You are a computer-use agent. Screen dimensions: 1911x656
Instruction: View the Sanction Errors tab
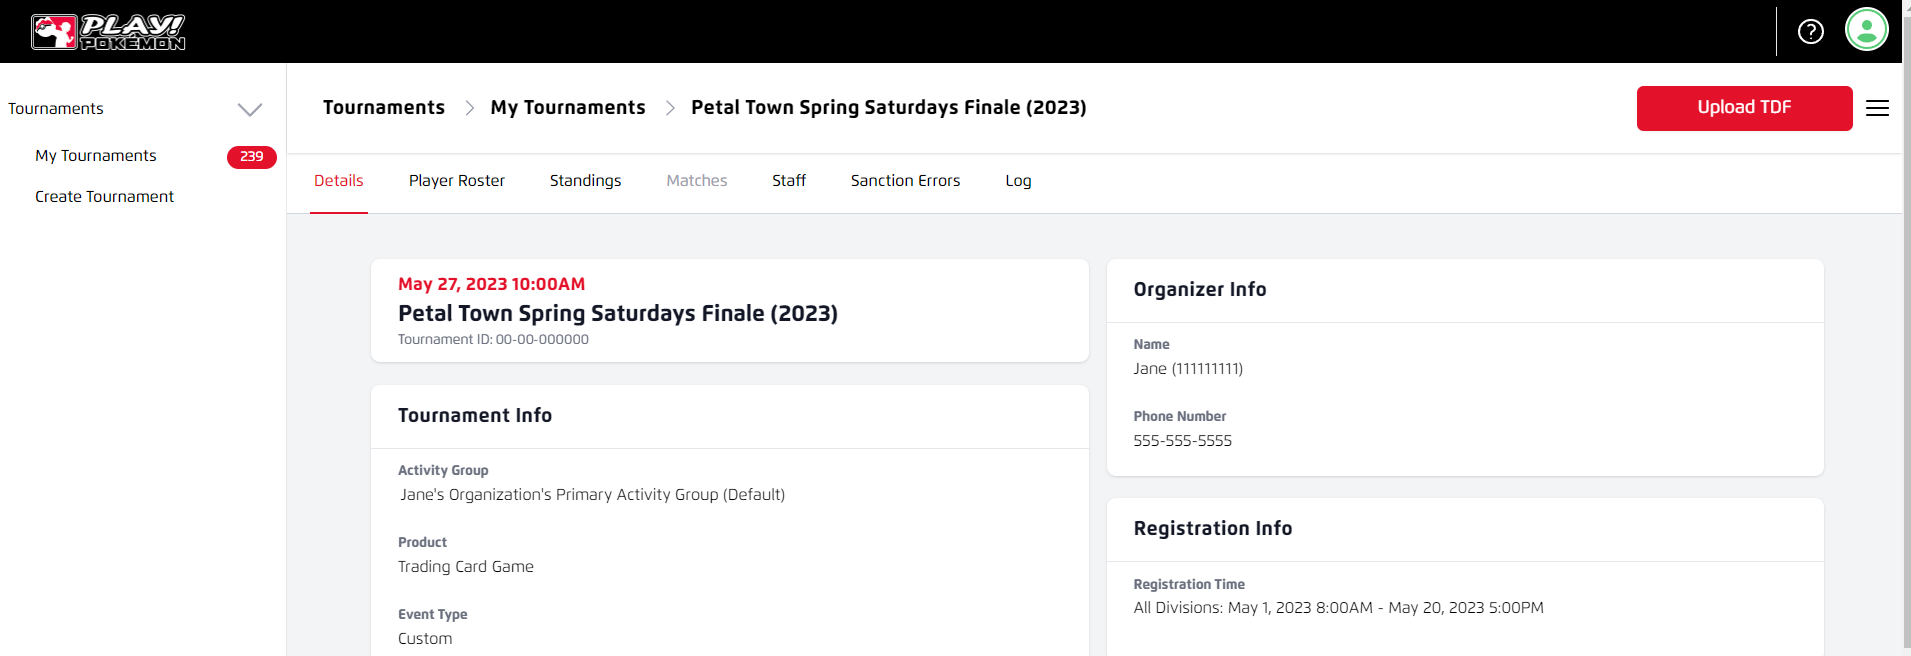click(905, 181)
